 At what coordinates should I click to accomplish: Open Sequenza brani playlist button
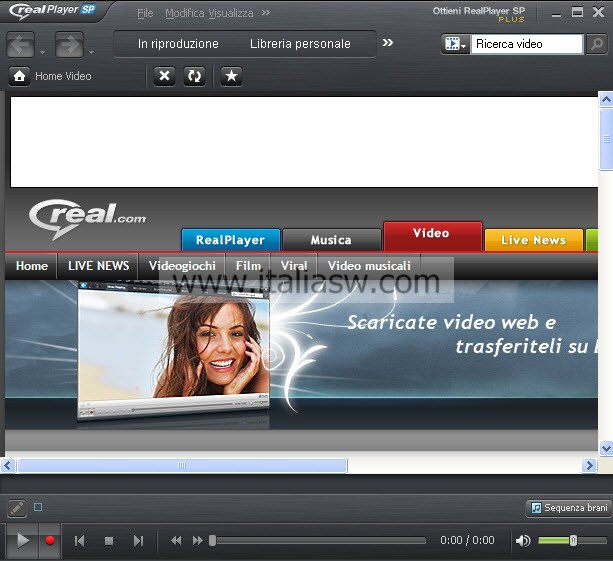point(569,508)
